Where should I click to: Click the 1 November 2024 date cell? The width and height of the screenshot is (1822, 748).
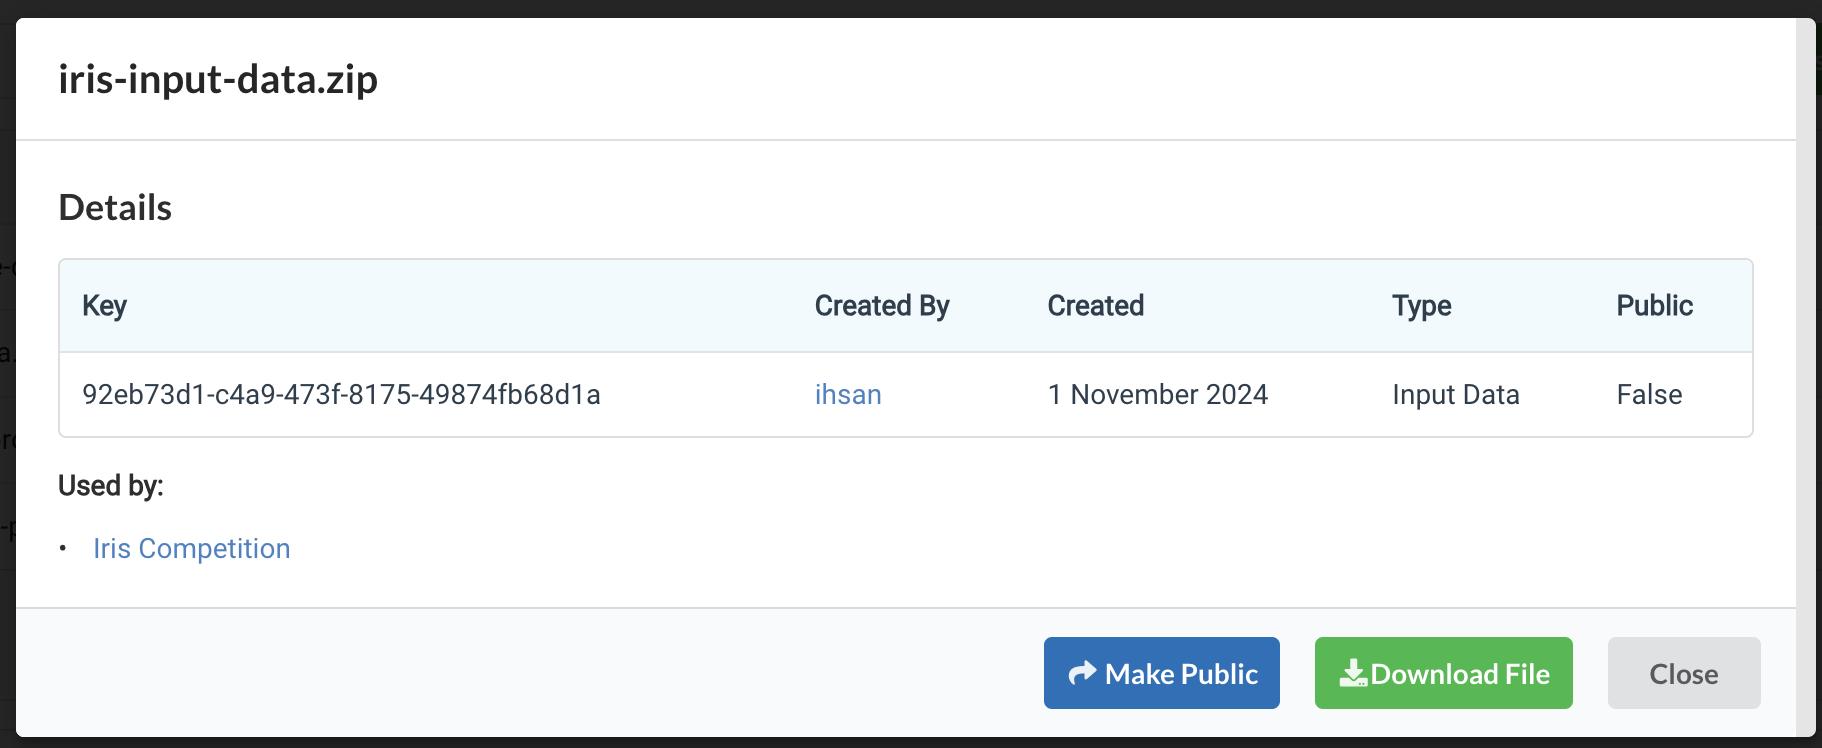tap(1157, 395)
